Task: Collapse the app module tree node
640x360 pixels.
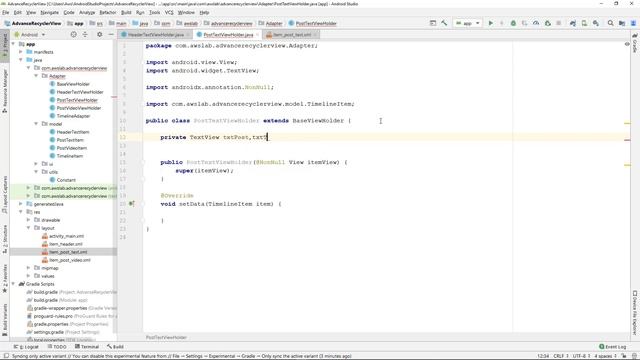Action: [13, 44]
